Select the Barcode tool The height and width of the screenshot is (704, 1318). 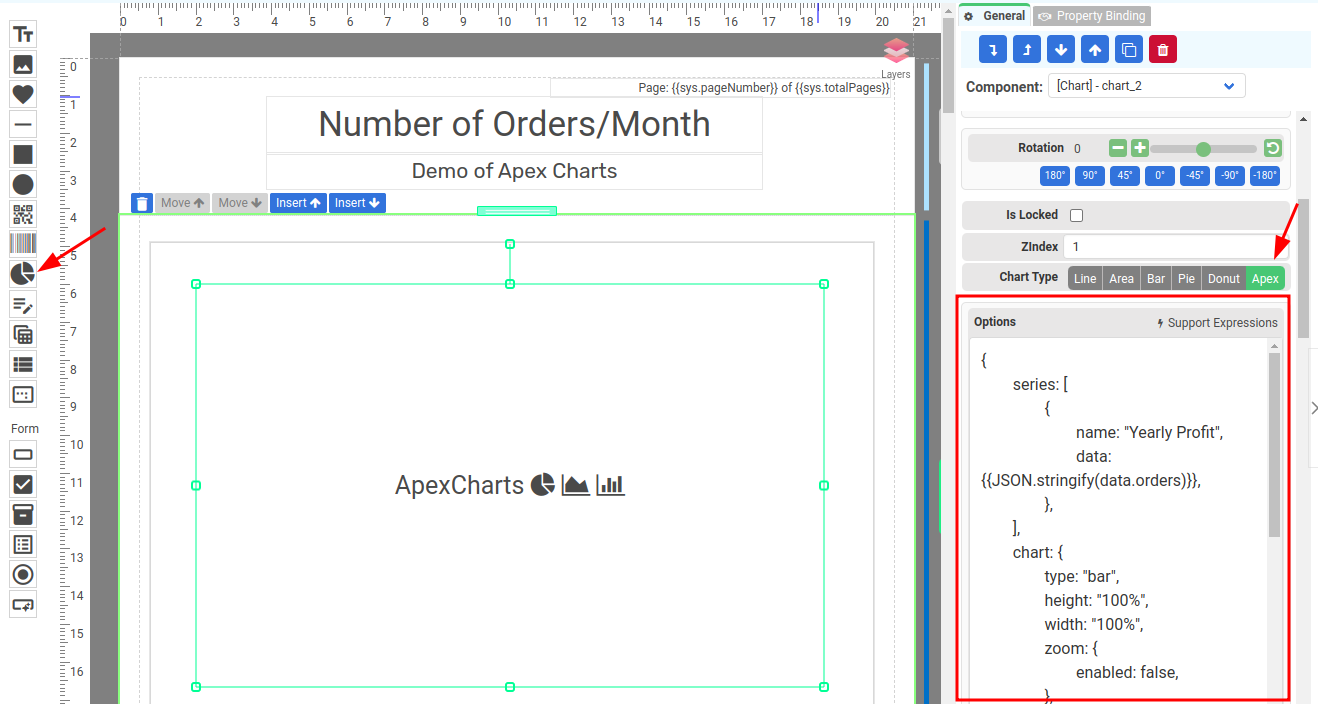(23, 243)
